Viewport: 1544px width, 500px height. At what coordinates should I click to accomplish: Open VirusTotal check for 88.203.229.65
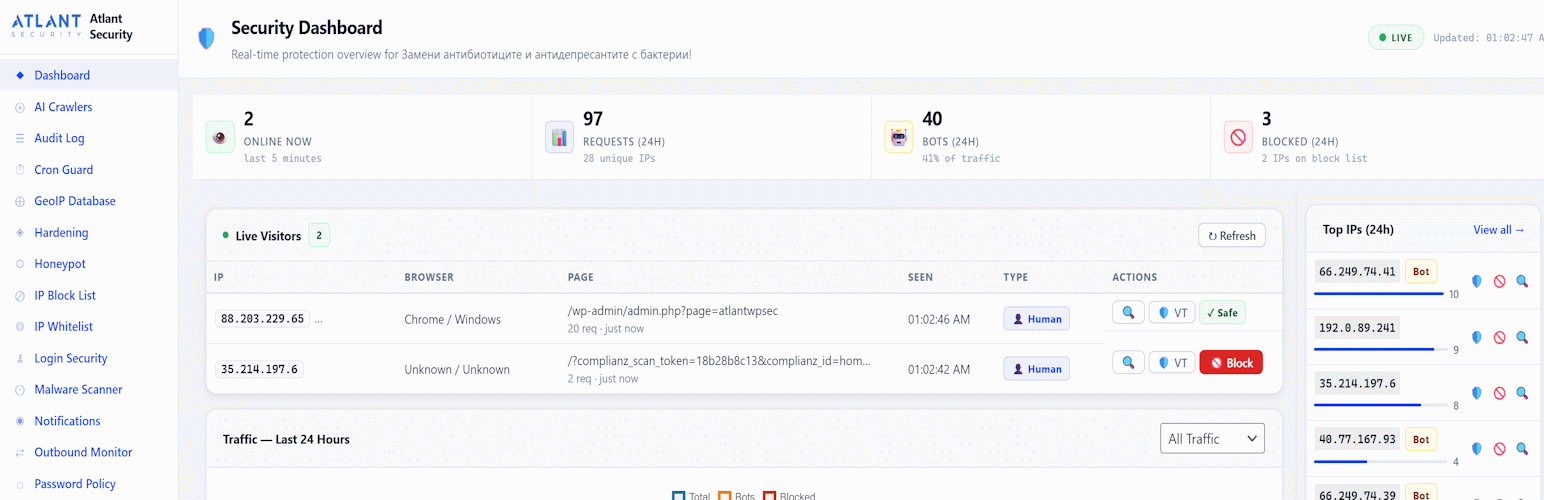[x=1172, y=313]
